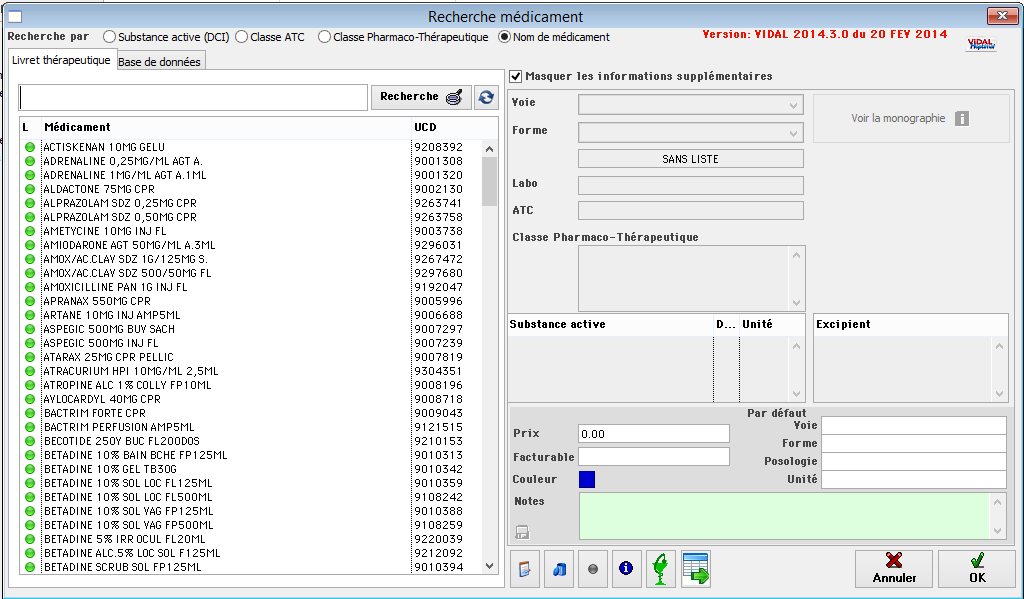Click the Prix field showing 0.00
The height and width of the screenshot is (599, 1024).
(x=654, y=434)
